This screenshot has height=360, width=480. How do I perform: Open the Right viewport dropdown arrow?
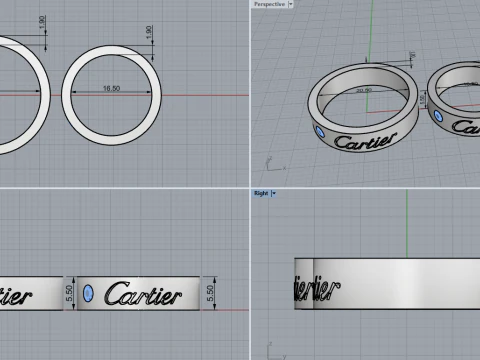click(274, 193)
